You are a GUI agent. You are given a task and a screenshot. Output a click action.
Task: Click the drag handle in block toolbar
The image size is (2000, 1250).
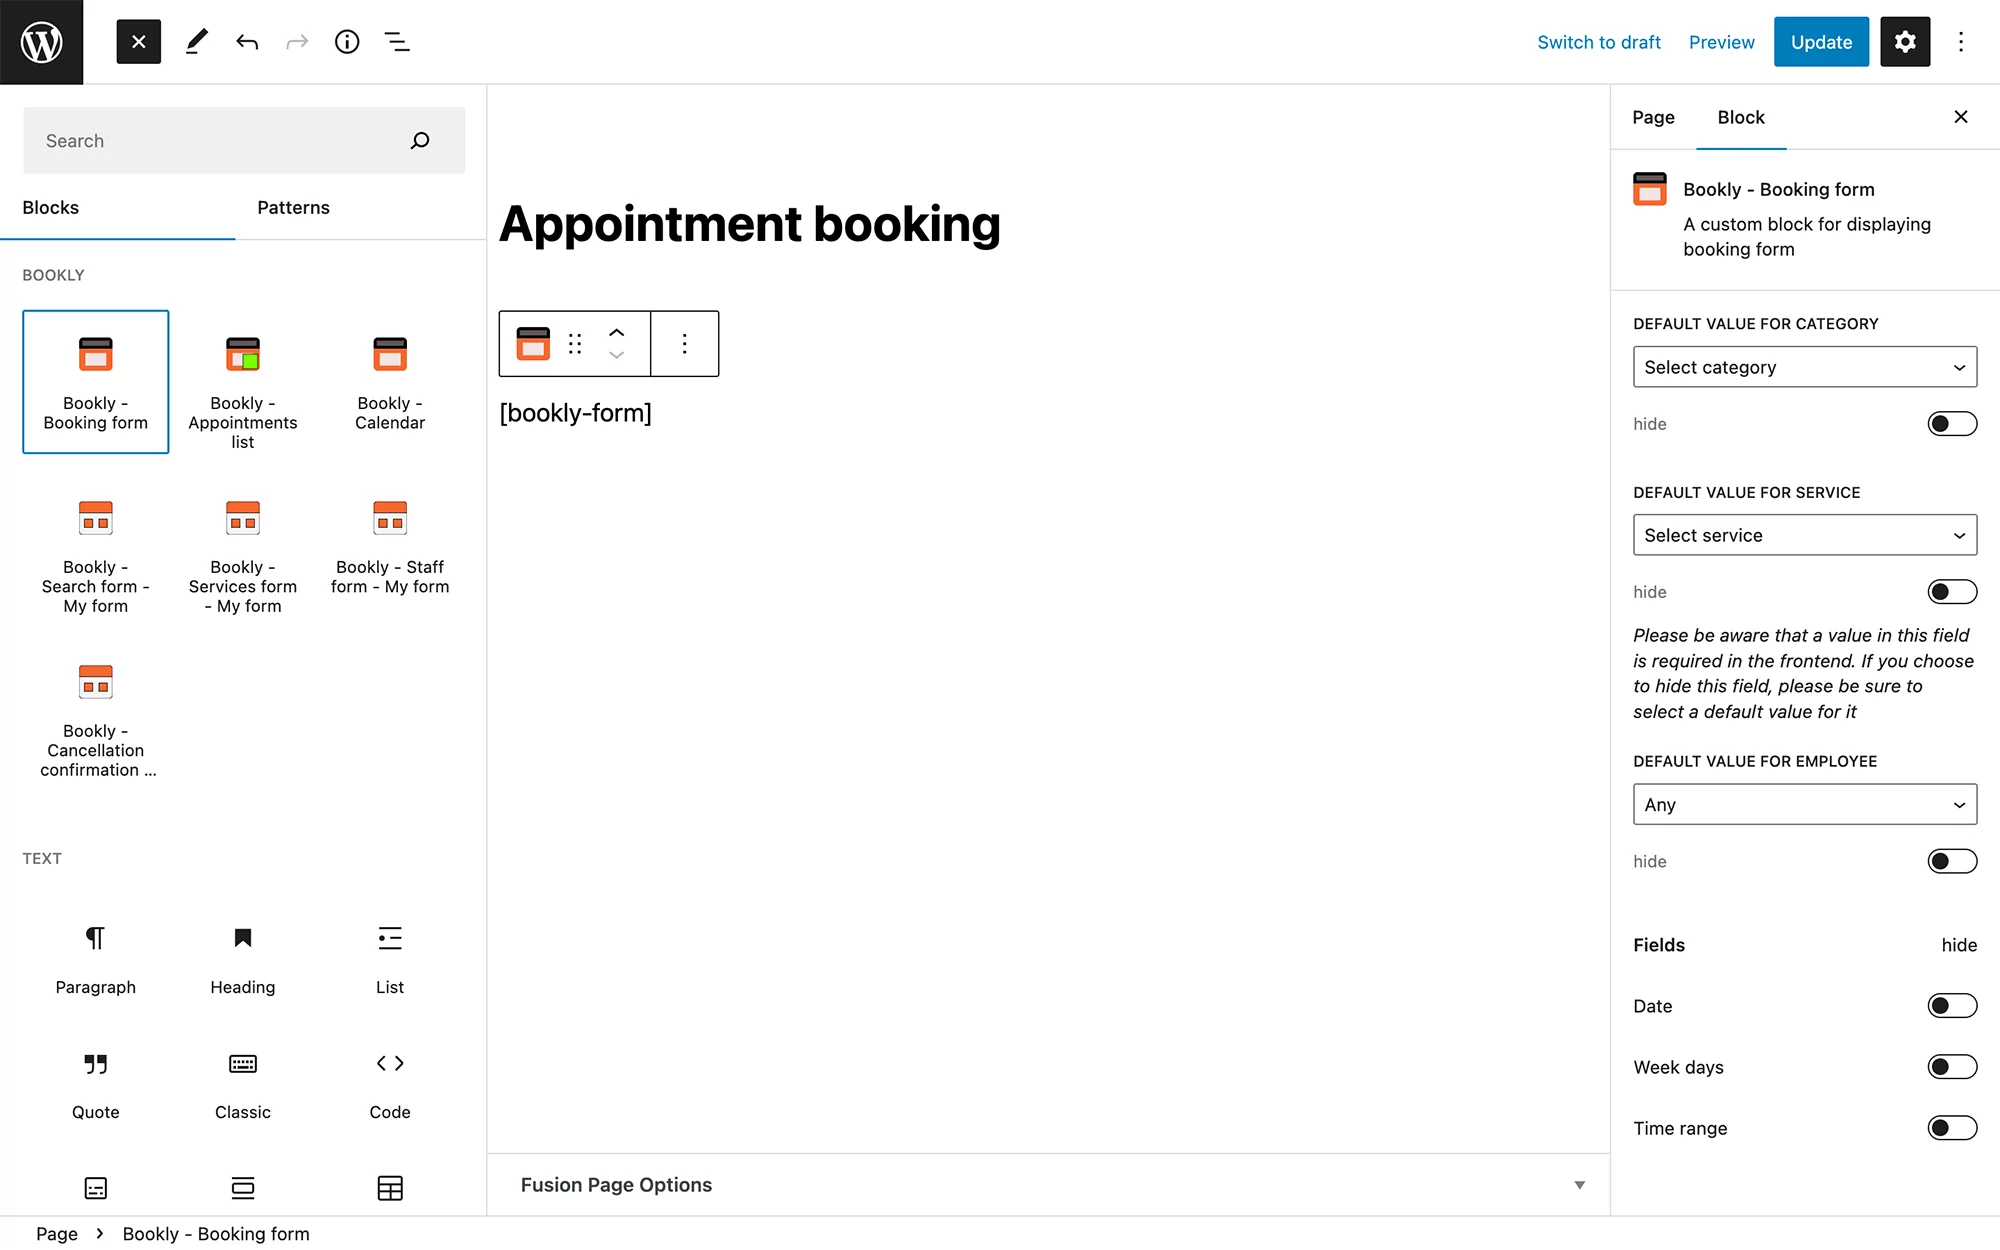click(575, 344)
